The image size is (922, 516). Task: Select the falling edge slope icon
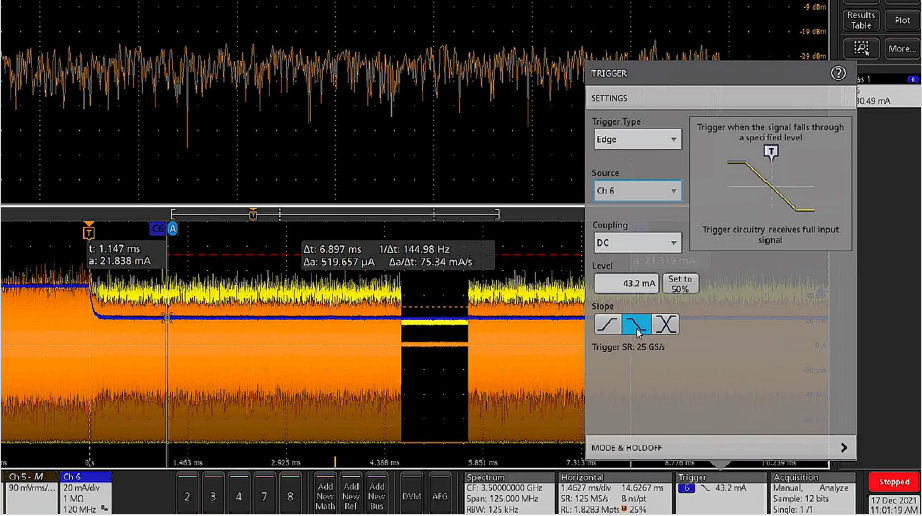tap(636, 324)
